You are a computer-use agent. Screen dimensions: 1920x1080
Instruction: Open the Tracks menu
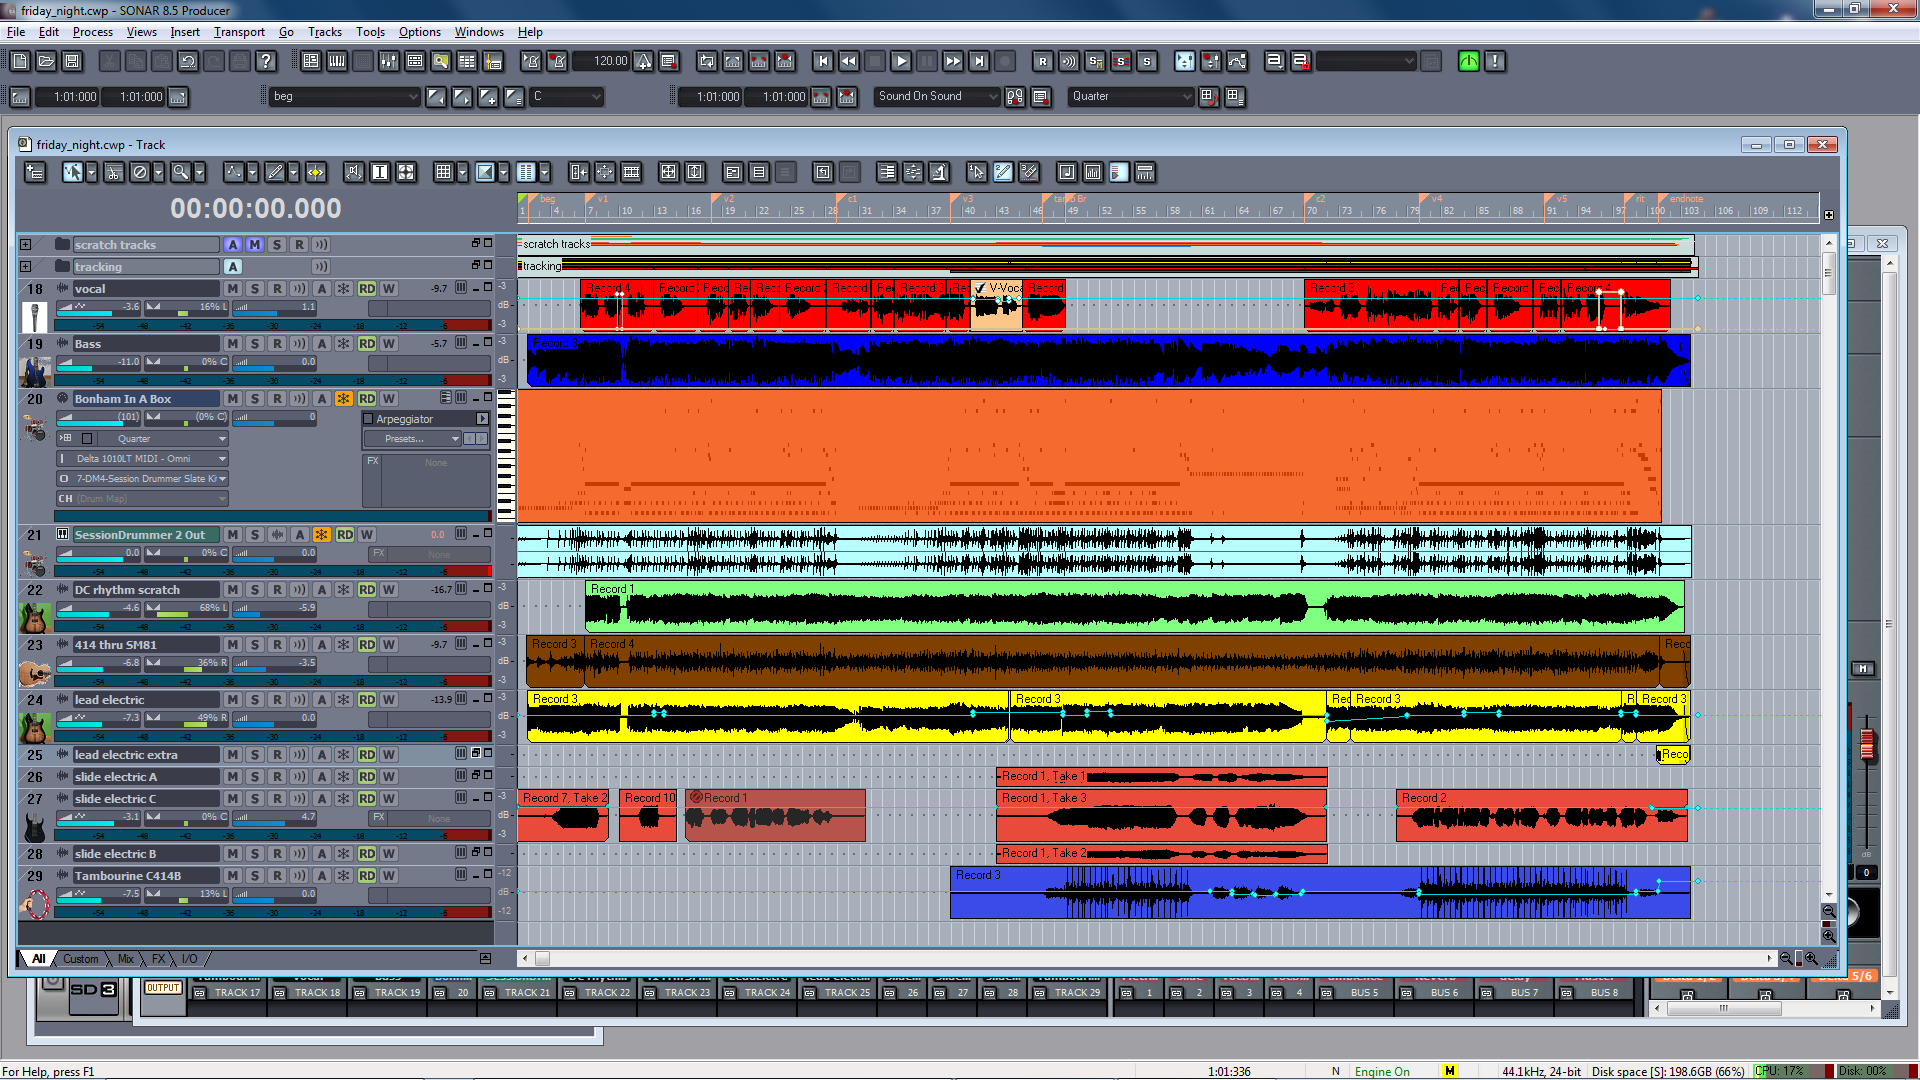pyautogui.click(x=325, y=32)
